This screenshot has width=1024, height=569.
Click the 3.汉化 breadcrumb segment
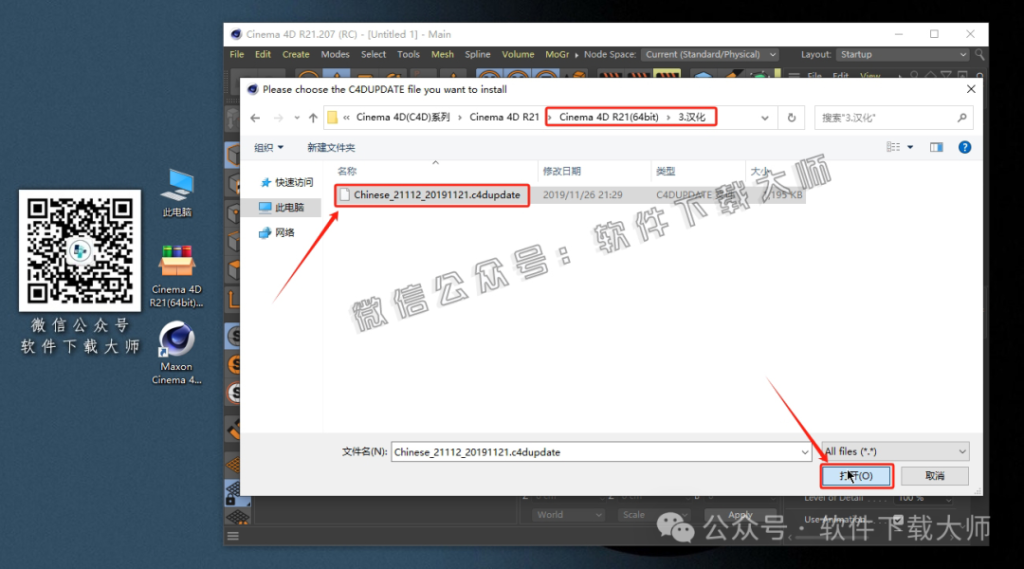(692, 117)
